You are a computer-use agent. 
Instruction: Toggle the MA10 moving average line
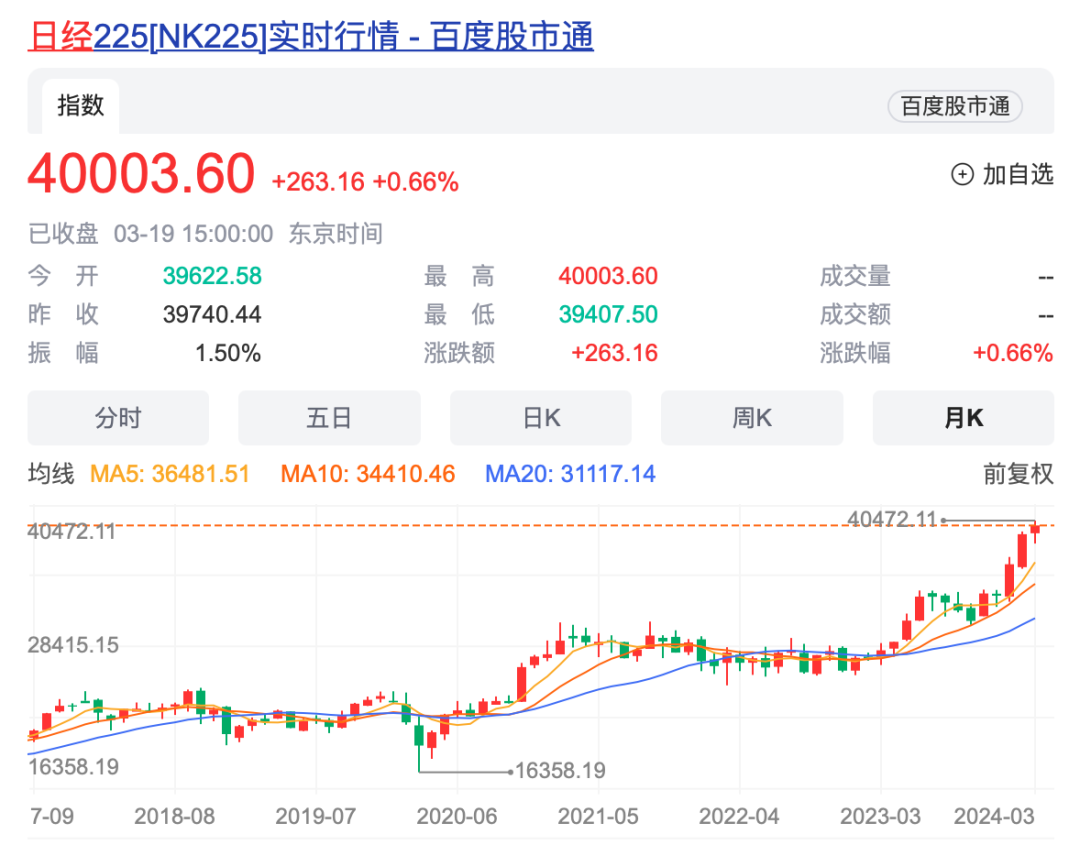click(x=367, y=474)
